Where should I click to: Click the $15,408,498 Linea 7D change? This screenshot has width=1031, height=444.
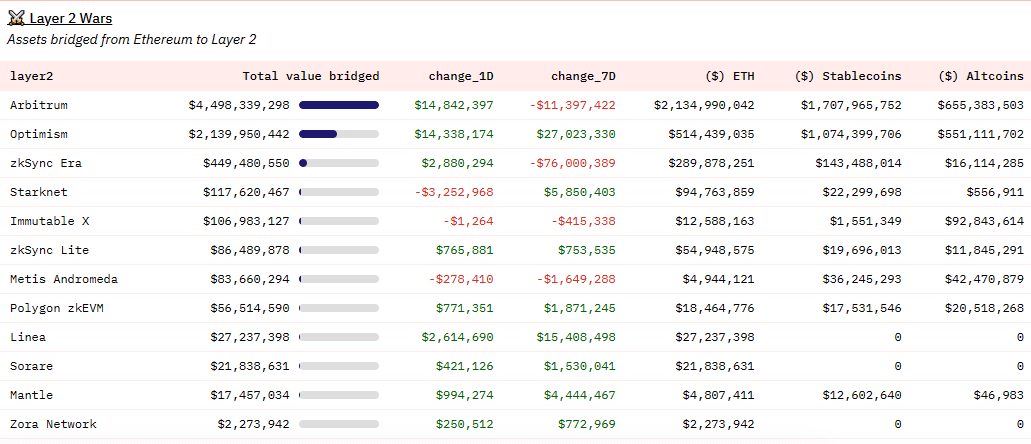(576, 337)
